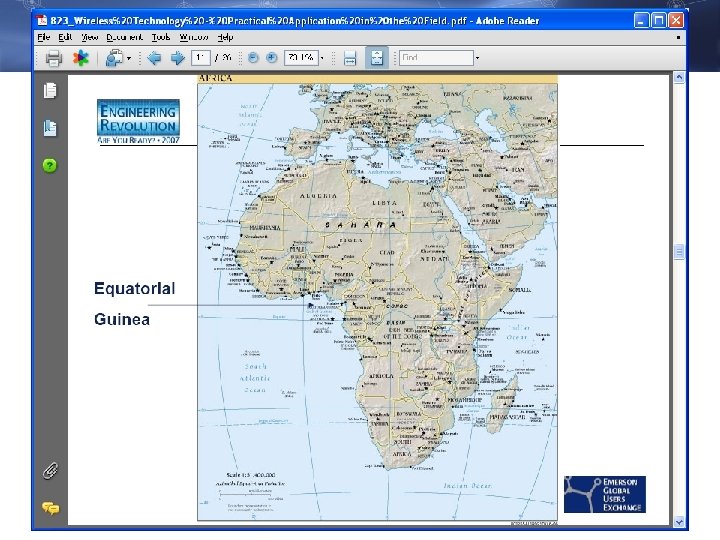Image resolution: width=720 pixels, height=540 pixels.
Task: Zoom out with the minus button
Action: pyautogui.click(x=253, y=58)
